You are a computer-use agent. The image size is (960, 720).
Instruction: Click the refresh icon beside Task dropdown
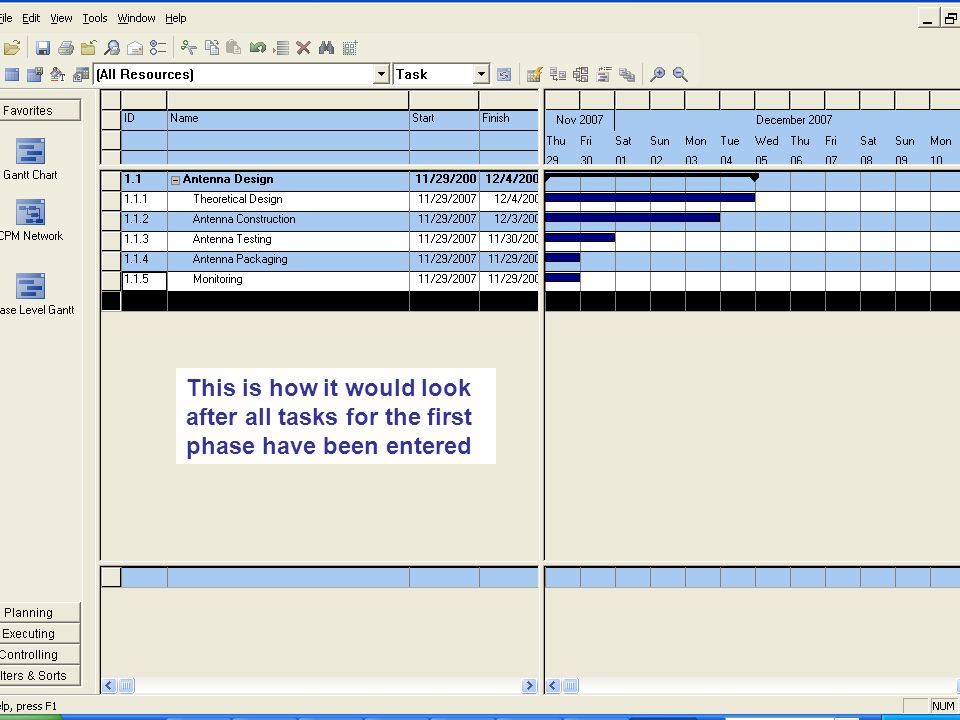pyautogui.click(x=504, y=75)
